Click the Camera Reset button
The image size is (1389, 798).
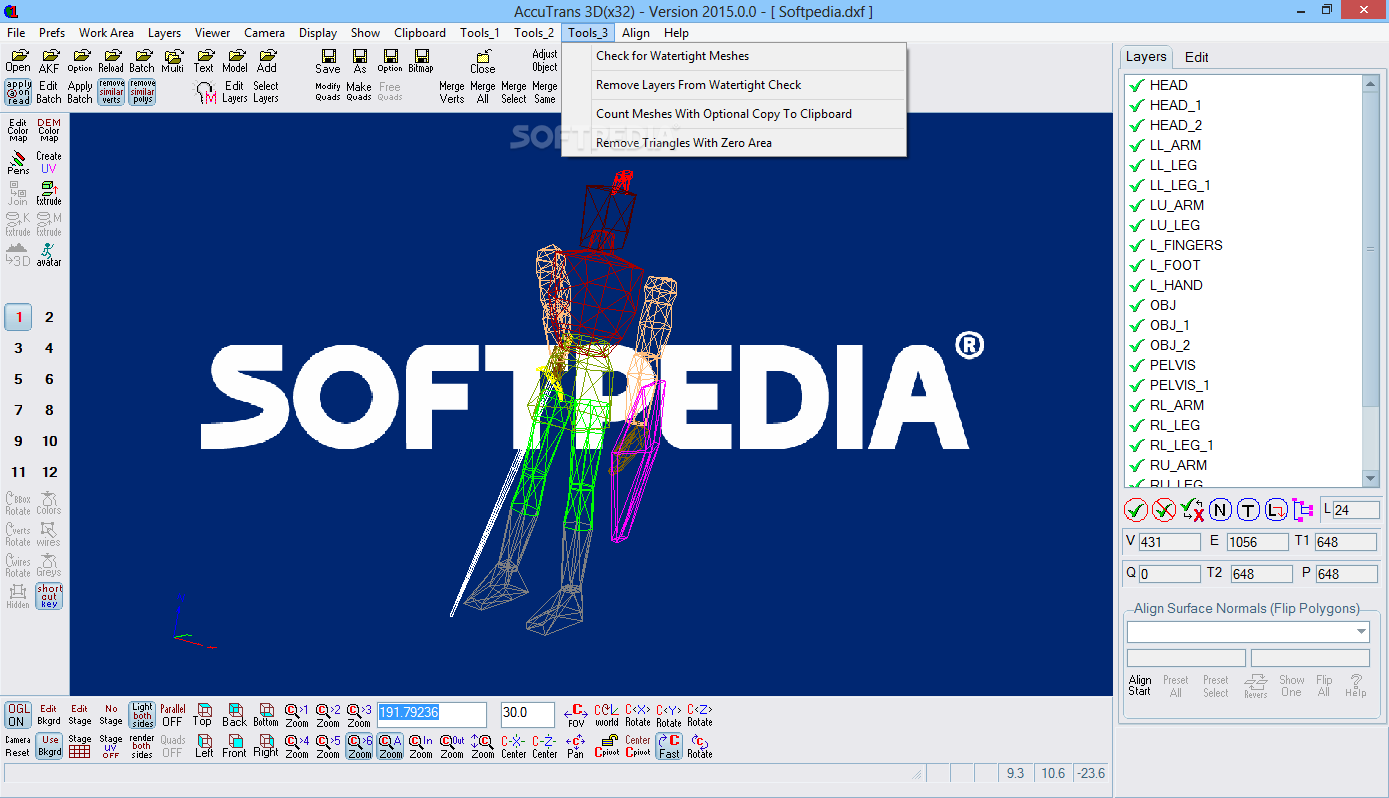pyautogui.click(x=18, y=746)
